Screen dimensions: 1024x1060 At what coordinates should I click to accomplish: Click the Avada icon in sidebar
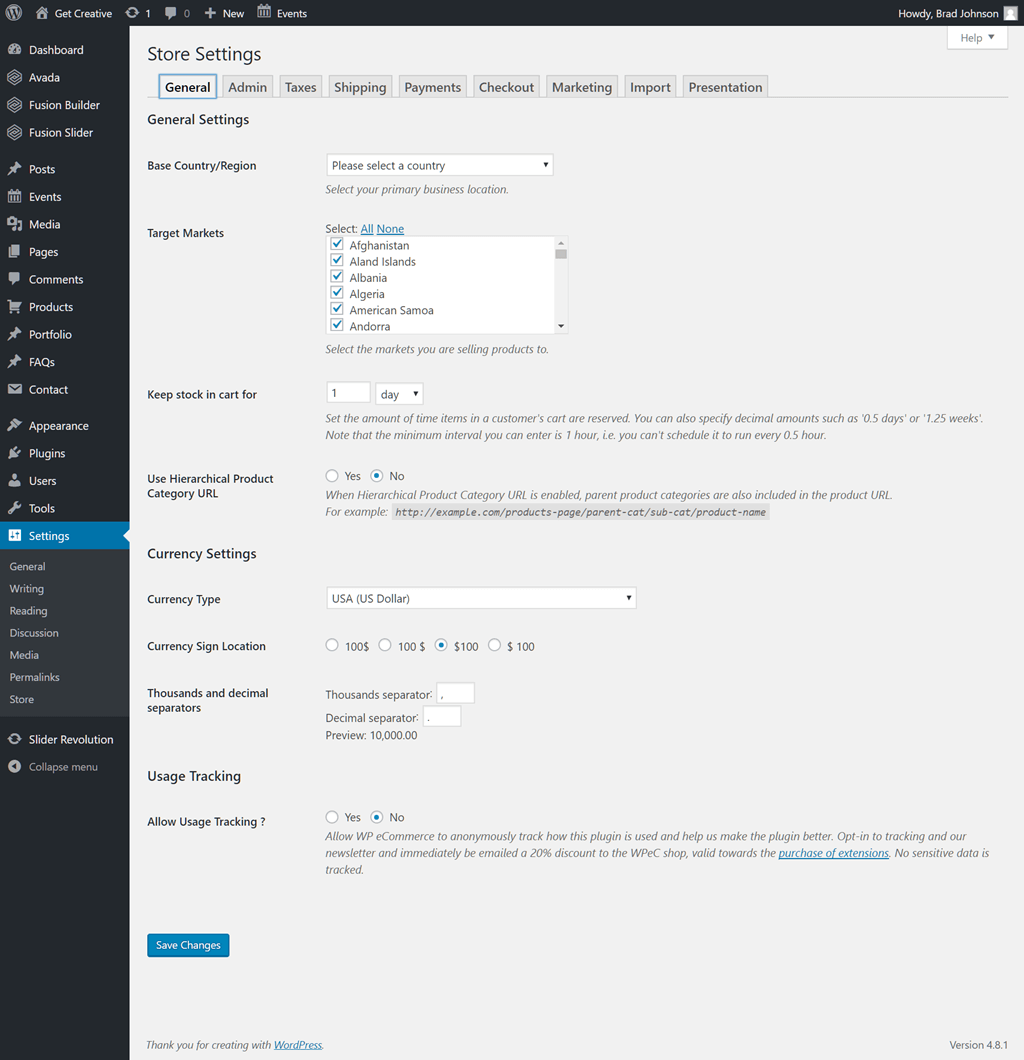pos(14,77)
